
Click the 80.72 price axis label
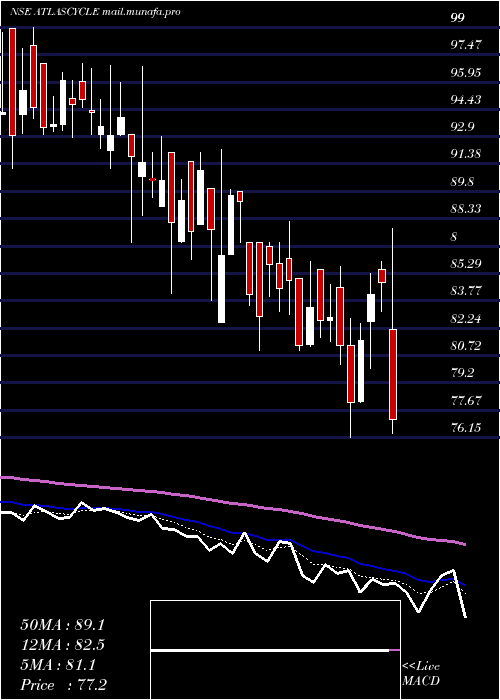466,346
